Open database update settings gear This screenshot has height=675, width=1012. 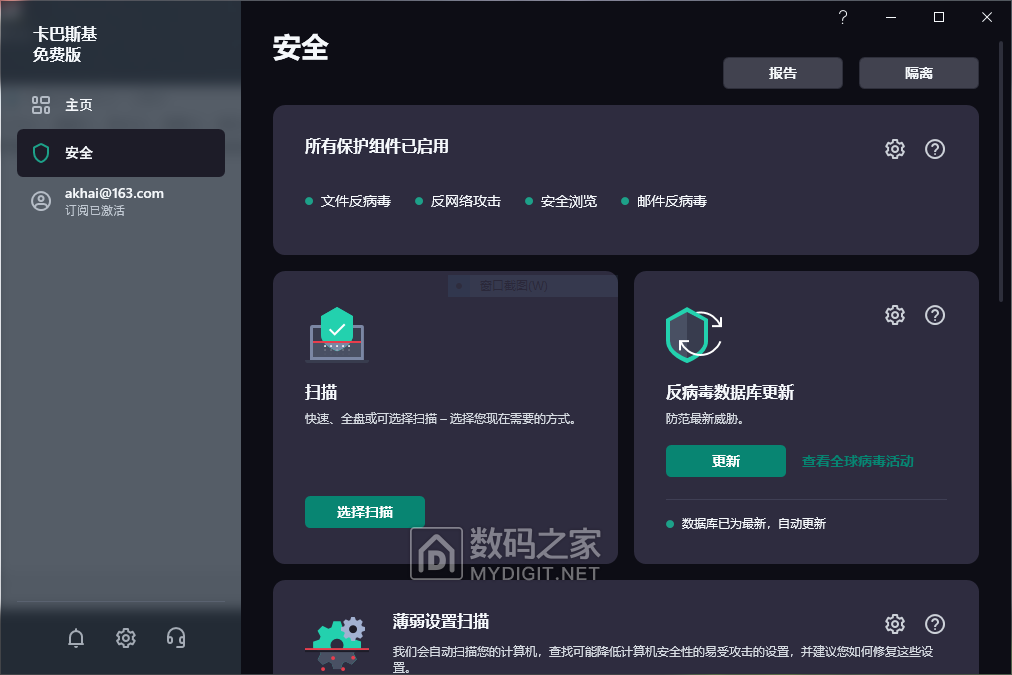[895, 315]
